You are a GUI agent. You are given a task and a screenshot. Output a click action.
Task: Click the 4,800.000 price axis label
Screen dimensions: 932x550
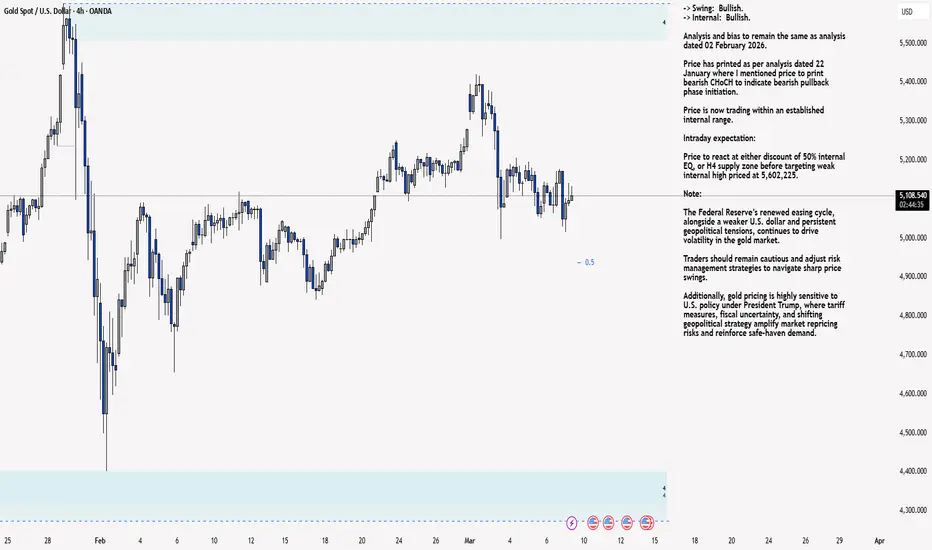coord(913,316)
